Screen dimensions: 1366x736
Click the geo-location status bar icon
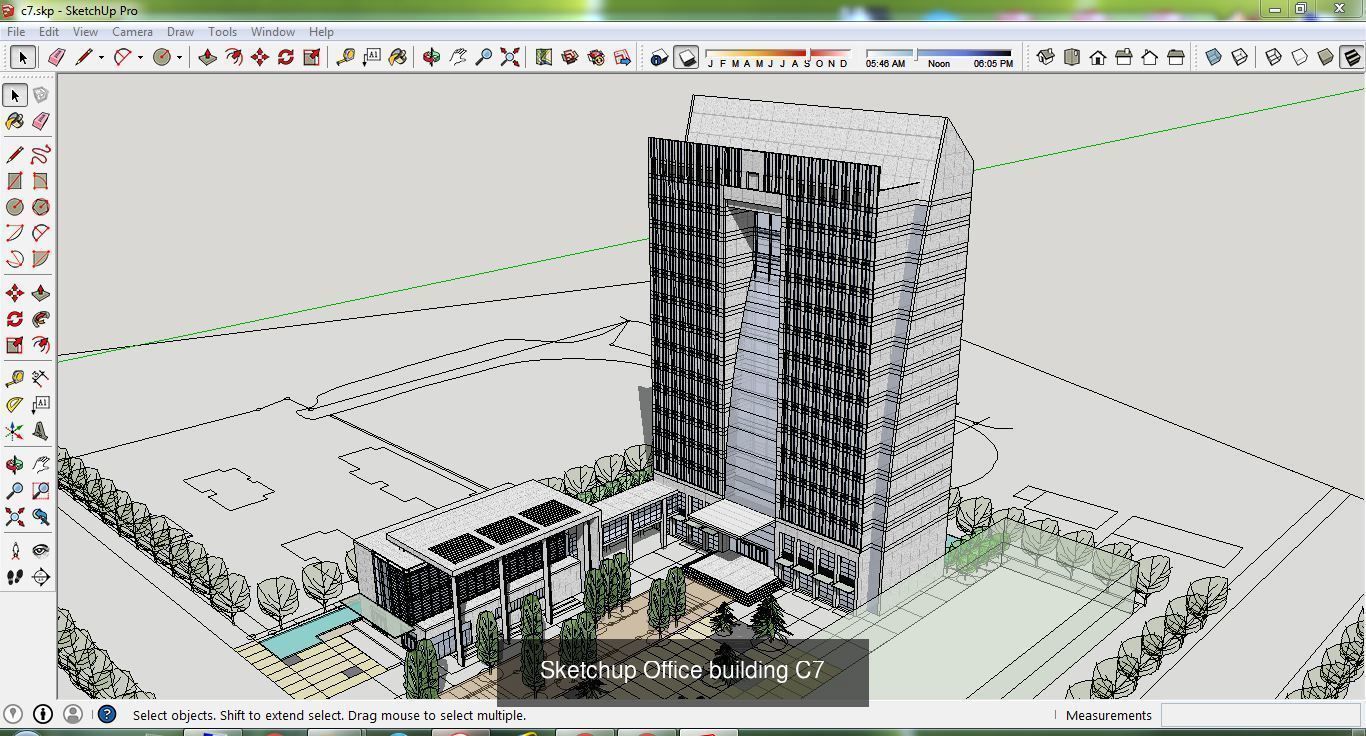pyautogui.click(x=14, y=714)
